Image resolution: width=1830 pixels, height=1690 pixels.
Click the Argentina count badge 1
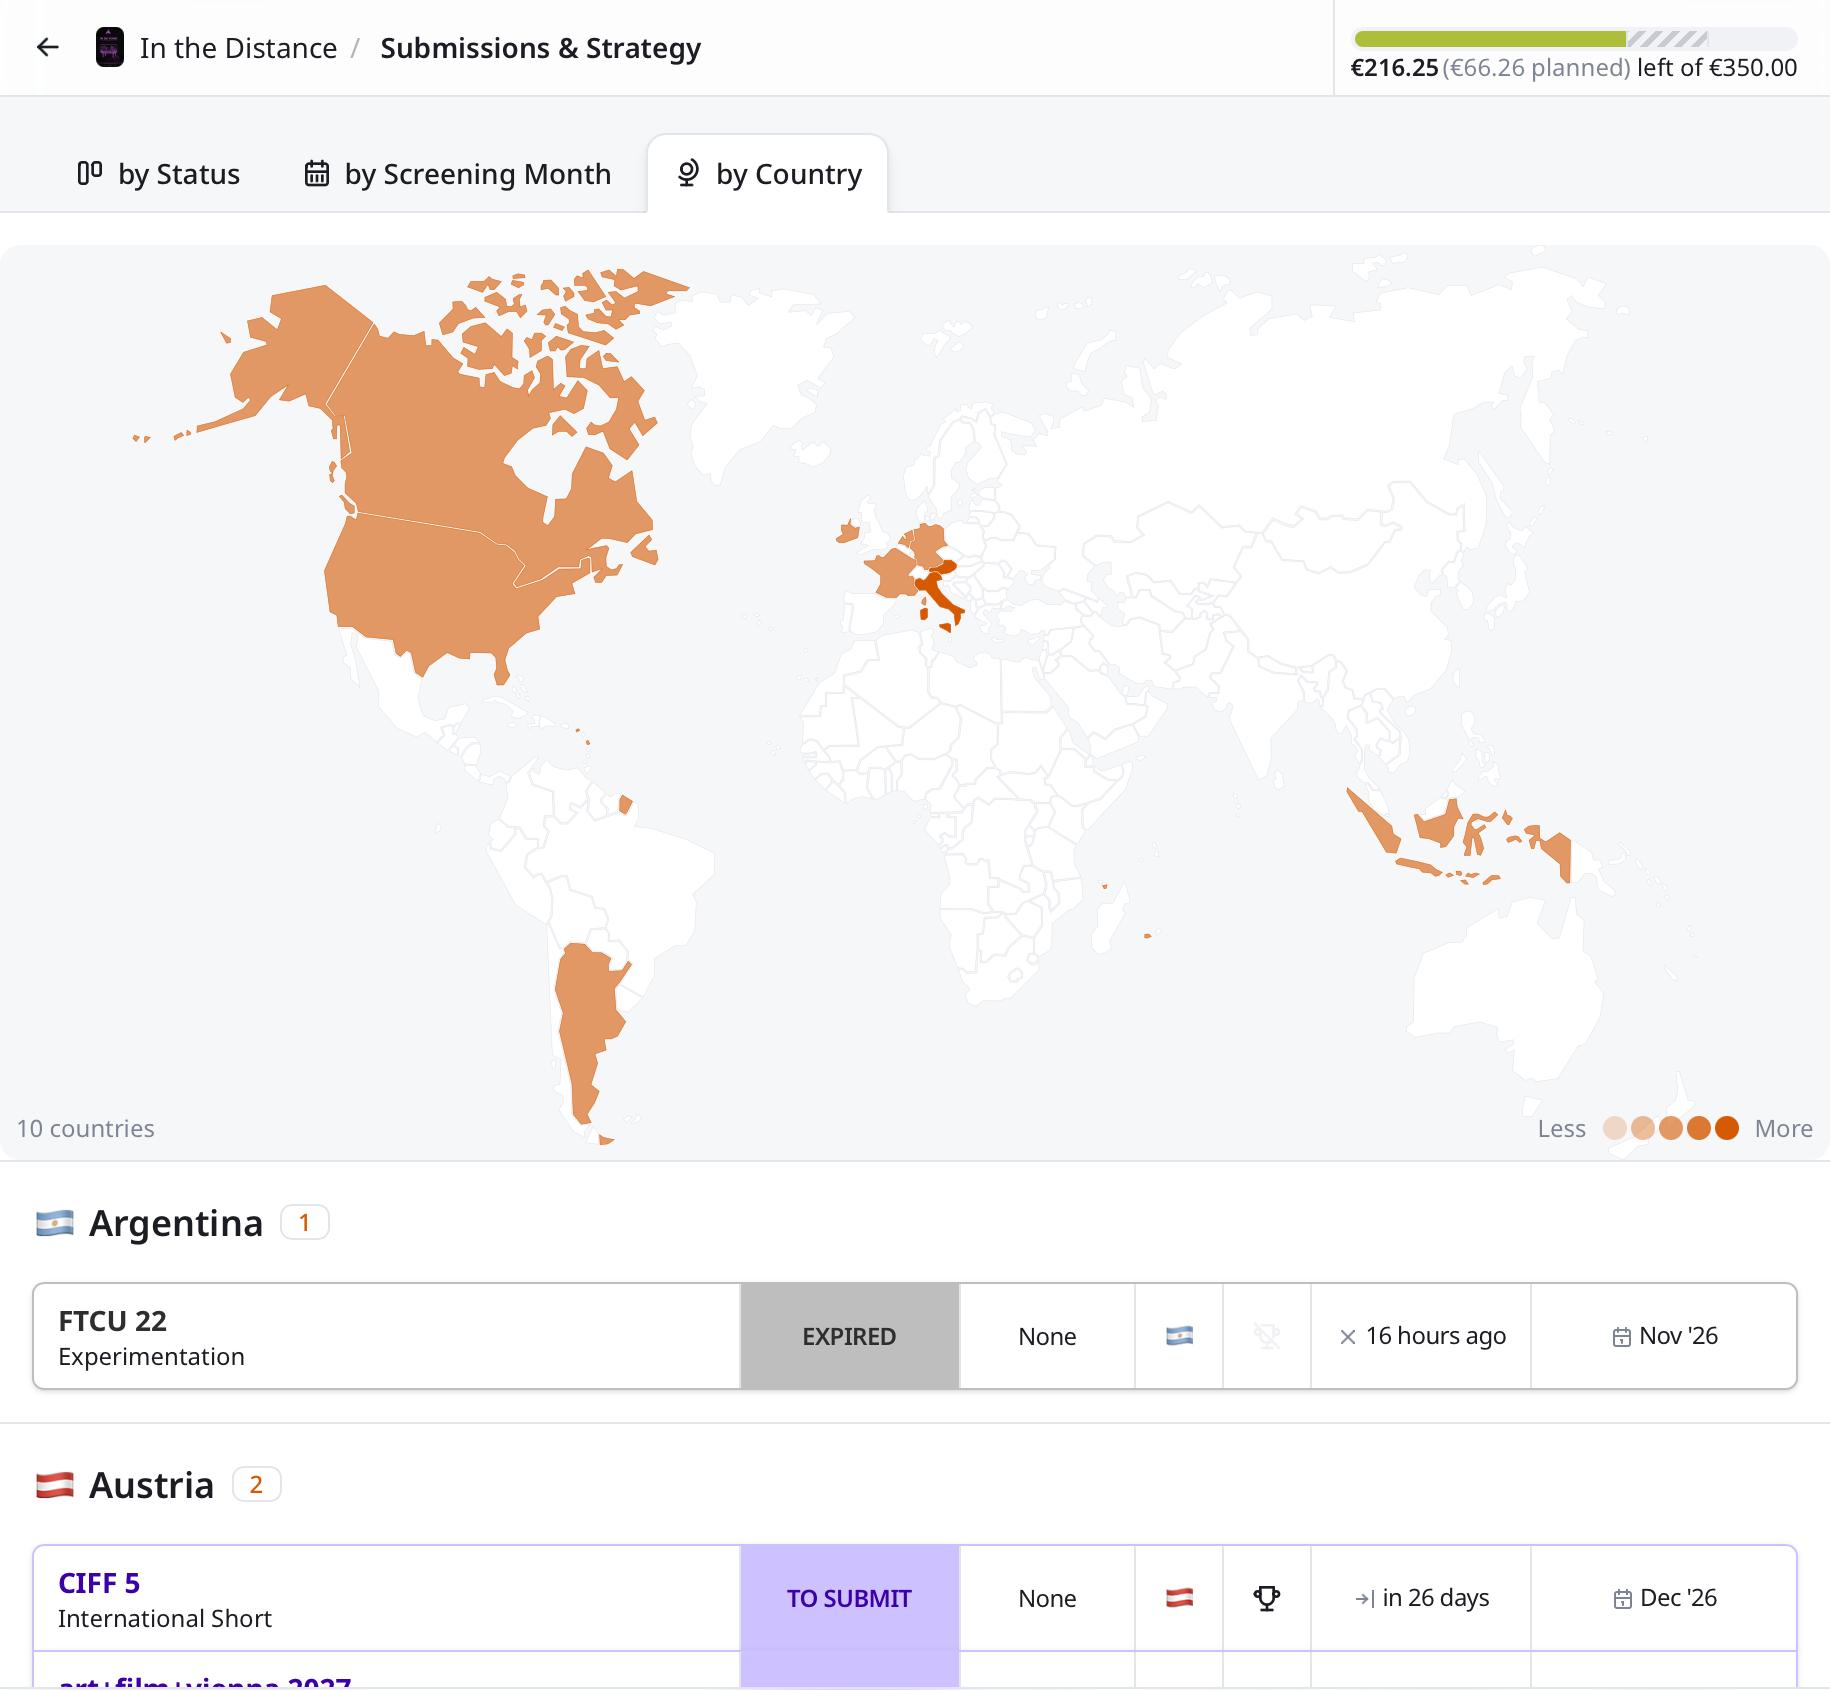click(x=305, y=1223)
